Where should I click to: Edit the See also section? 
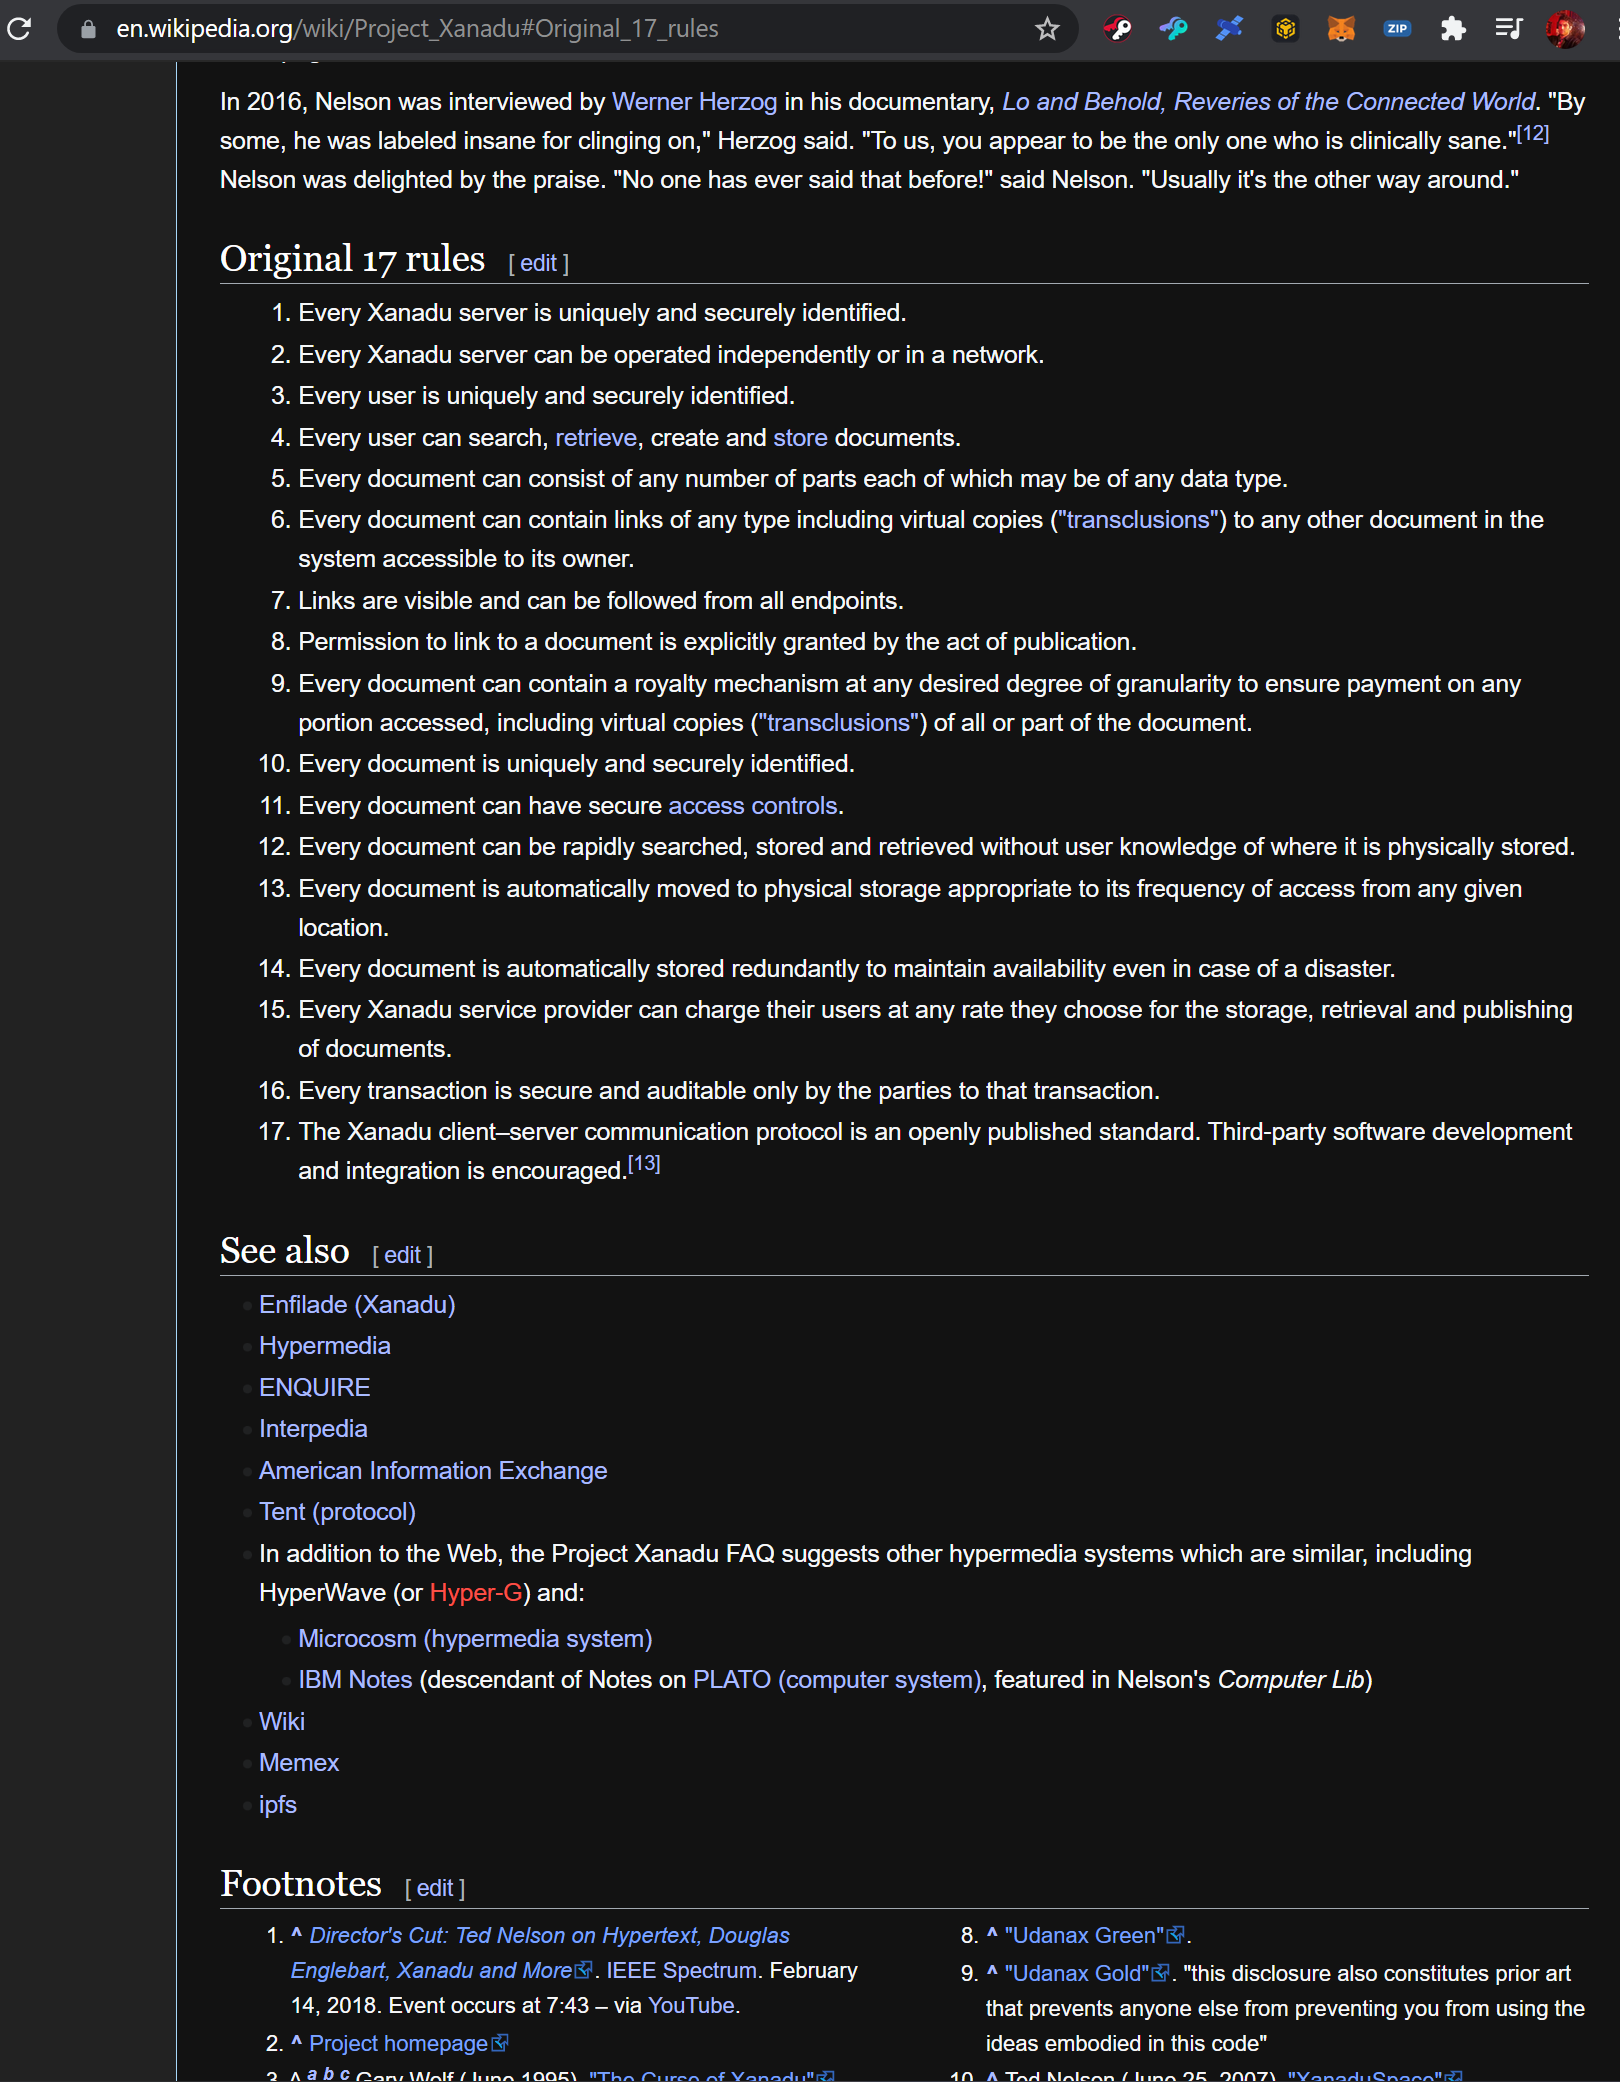(402, 1255)
